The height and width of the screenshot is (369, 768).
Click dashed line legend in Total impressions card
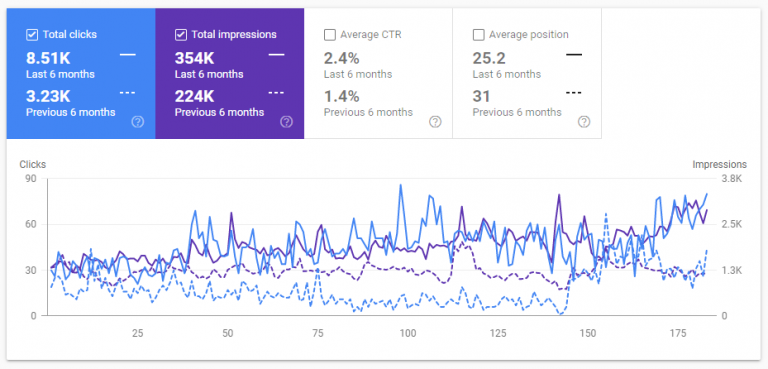point(276,92)
